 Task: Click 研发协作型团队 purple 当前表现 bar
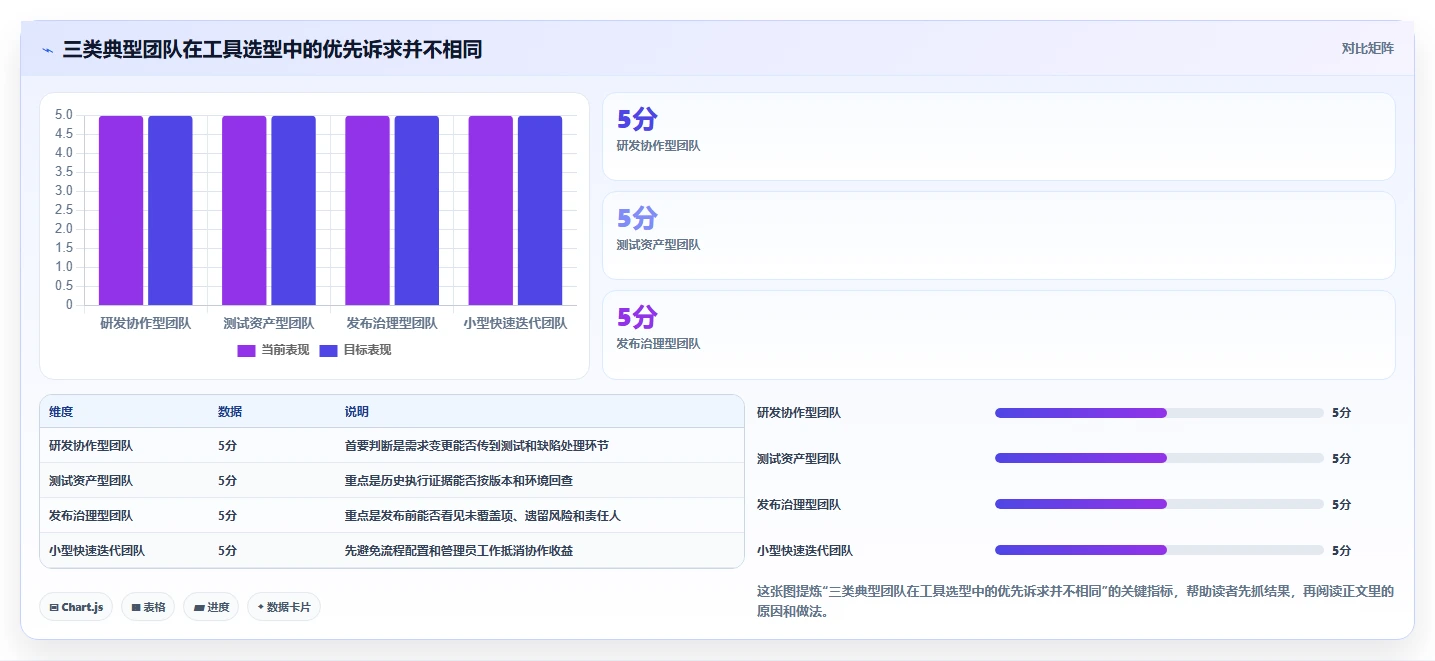click(x=121, y=210)
